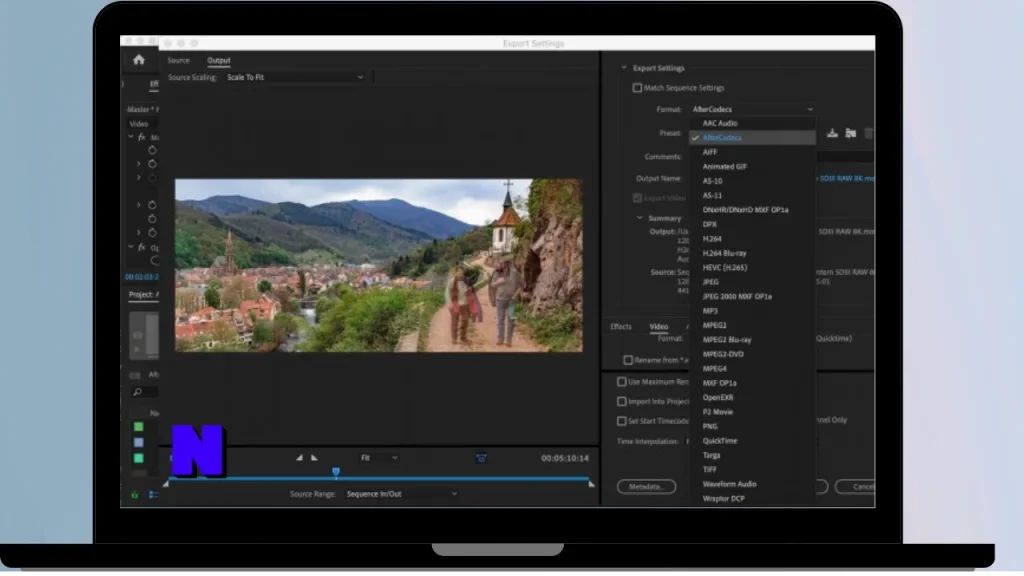Choose AAC Audio from format list
The height and width of the screenshot is (576, 1024).
[x=752, y=123]
